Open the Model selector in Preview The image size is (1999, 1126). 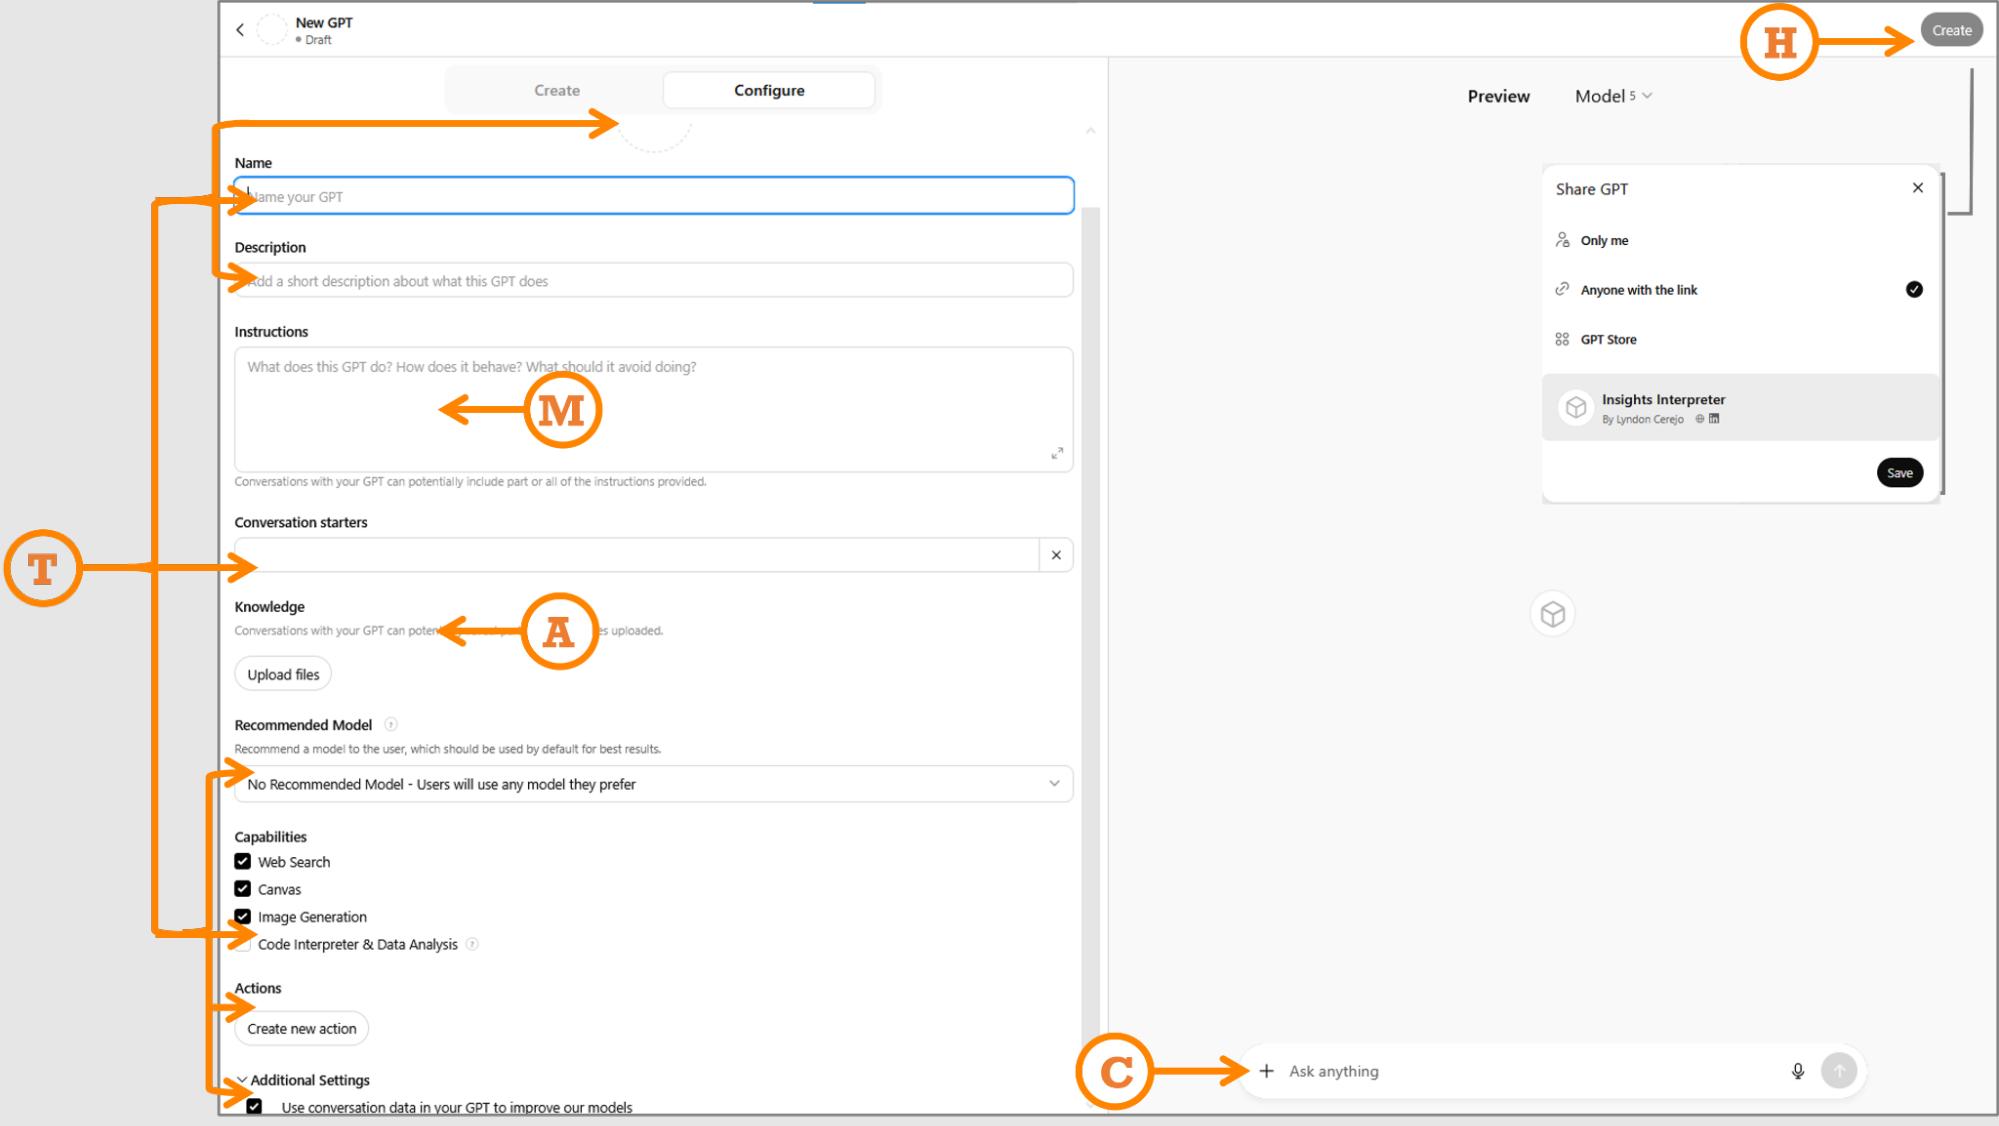point(1612,96)
